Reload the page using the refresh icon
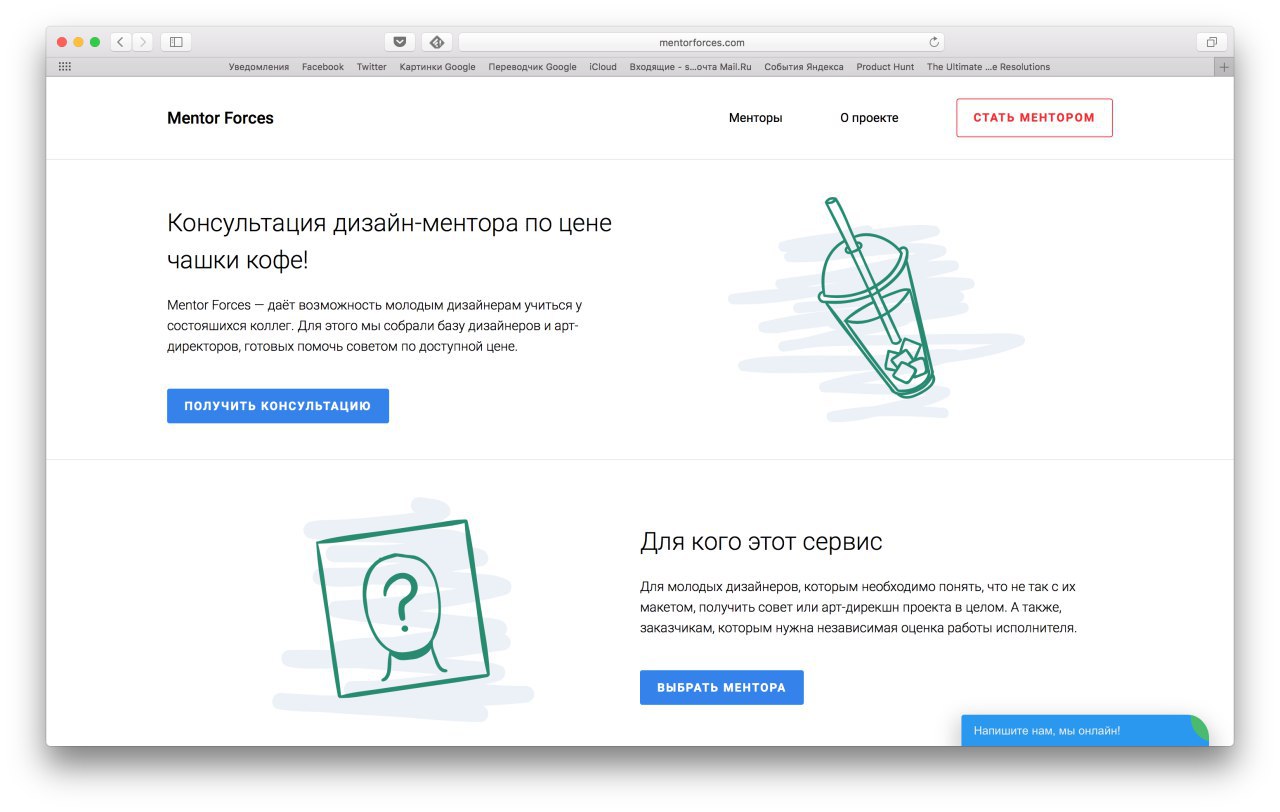Image resolution: width=1280 pixels, height=812 pixels. coord(934,42)
